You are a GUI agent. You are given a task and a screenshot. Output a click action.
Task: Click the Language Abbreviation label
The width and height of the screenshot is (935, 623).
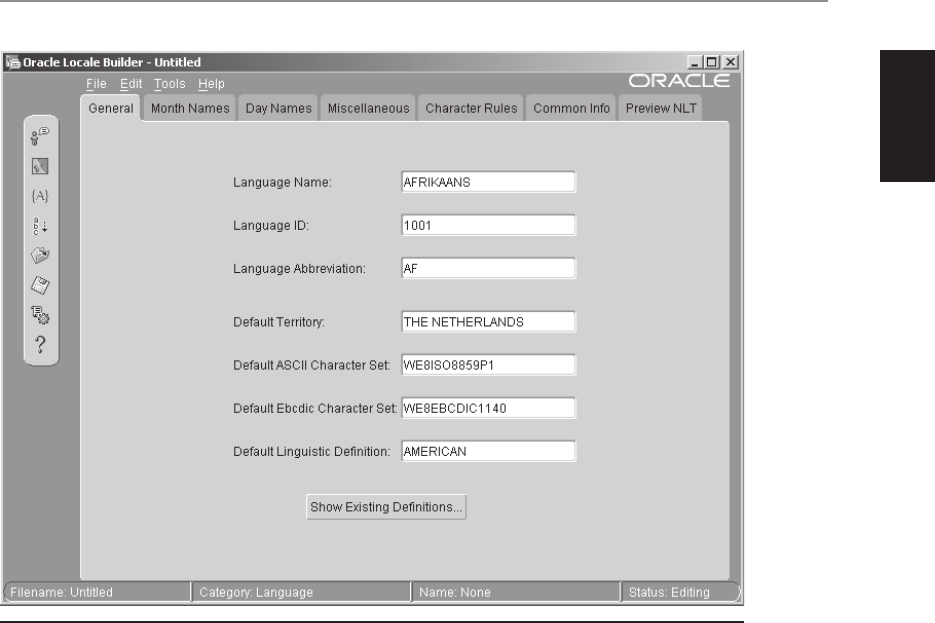(299, 269)
